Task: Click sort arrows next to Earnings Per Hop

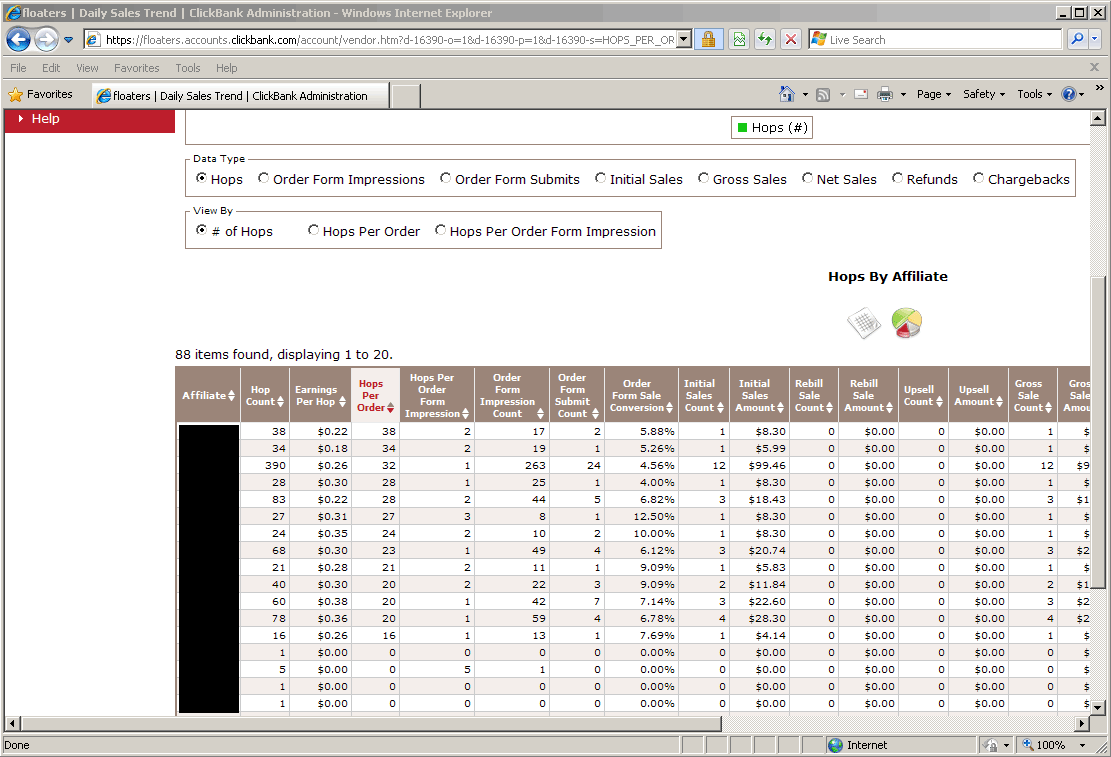Action: pos(342,402)
